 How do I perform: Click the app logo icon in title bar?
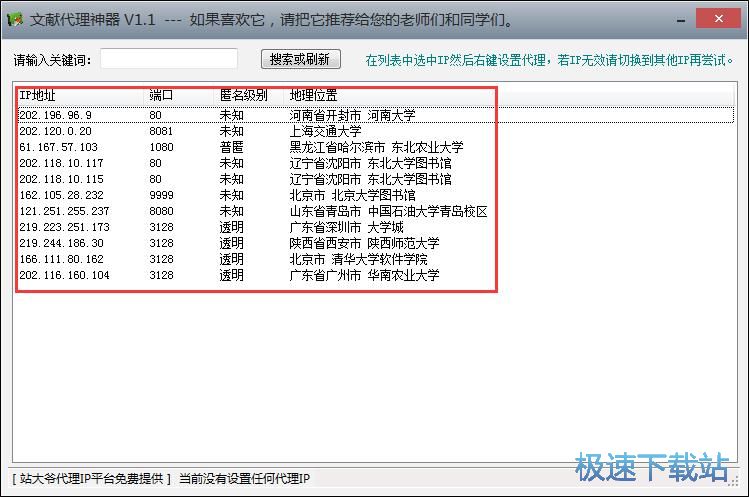(x=15, y=20)
